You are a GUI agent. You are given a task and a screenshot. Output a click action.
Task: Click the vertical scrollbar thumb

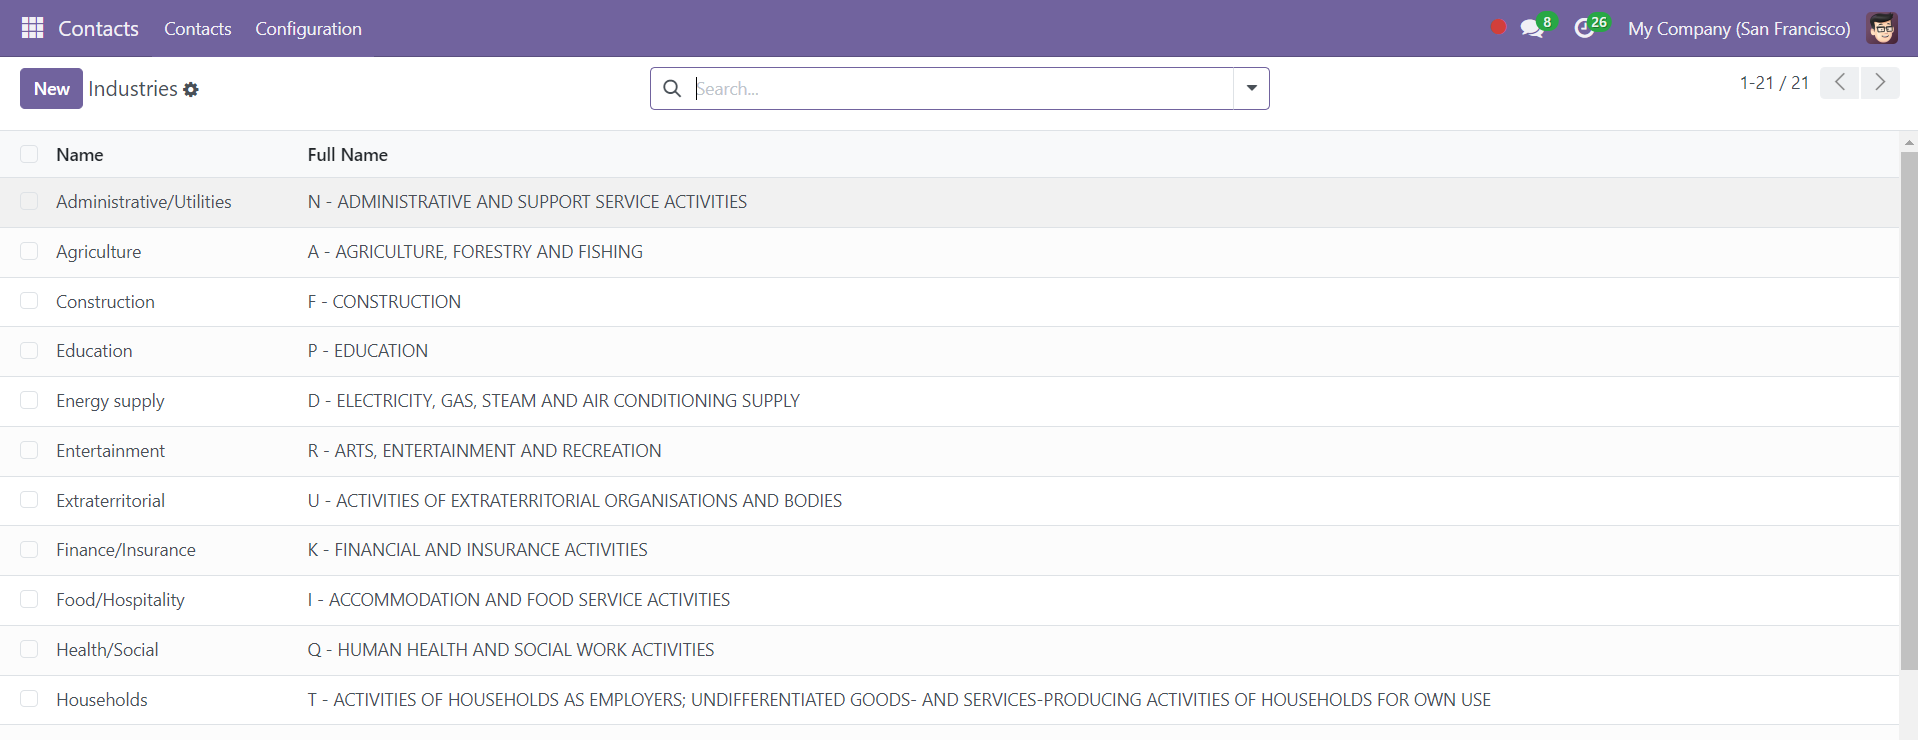point(1909,410)
